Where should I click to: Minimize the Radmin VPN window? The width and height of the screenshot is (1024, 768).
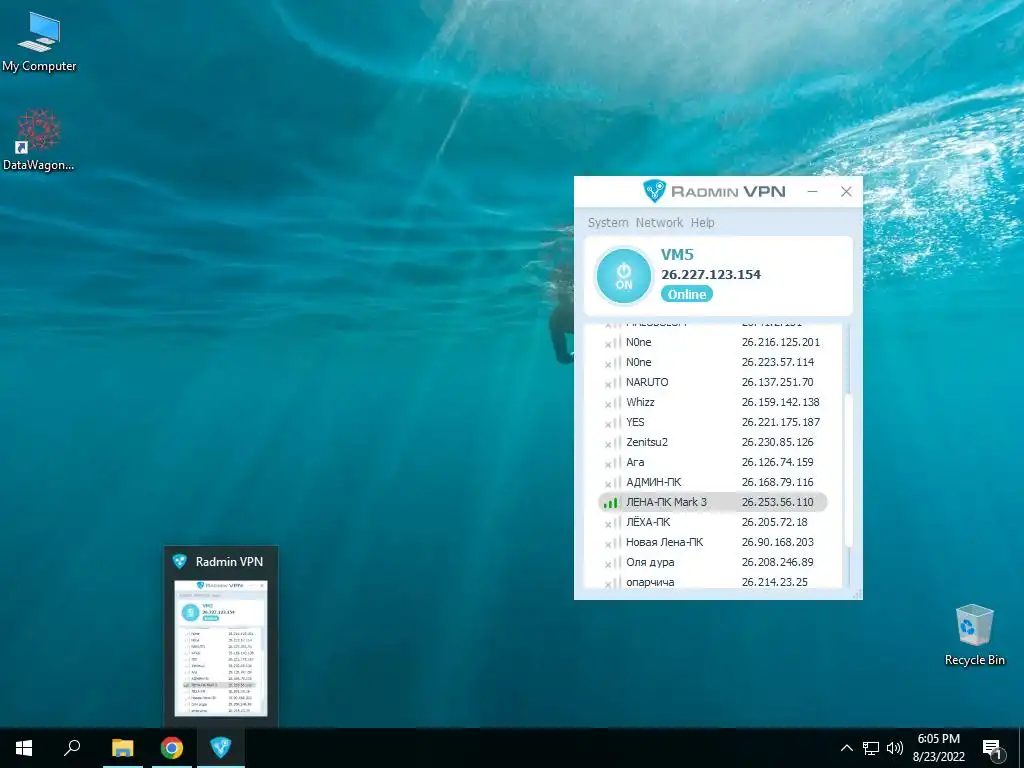click(812, 191)
